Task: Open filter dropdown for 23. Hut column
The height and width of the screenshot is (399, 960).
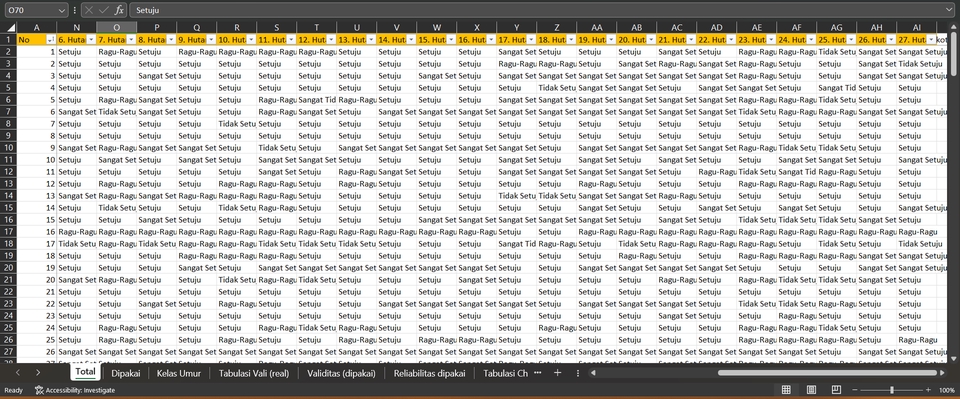Action: click(x=771, y=39)
